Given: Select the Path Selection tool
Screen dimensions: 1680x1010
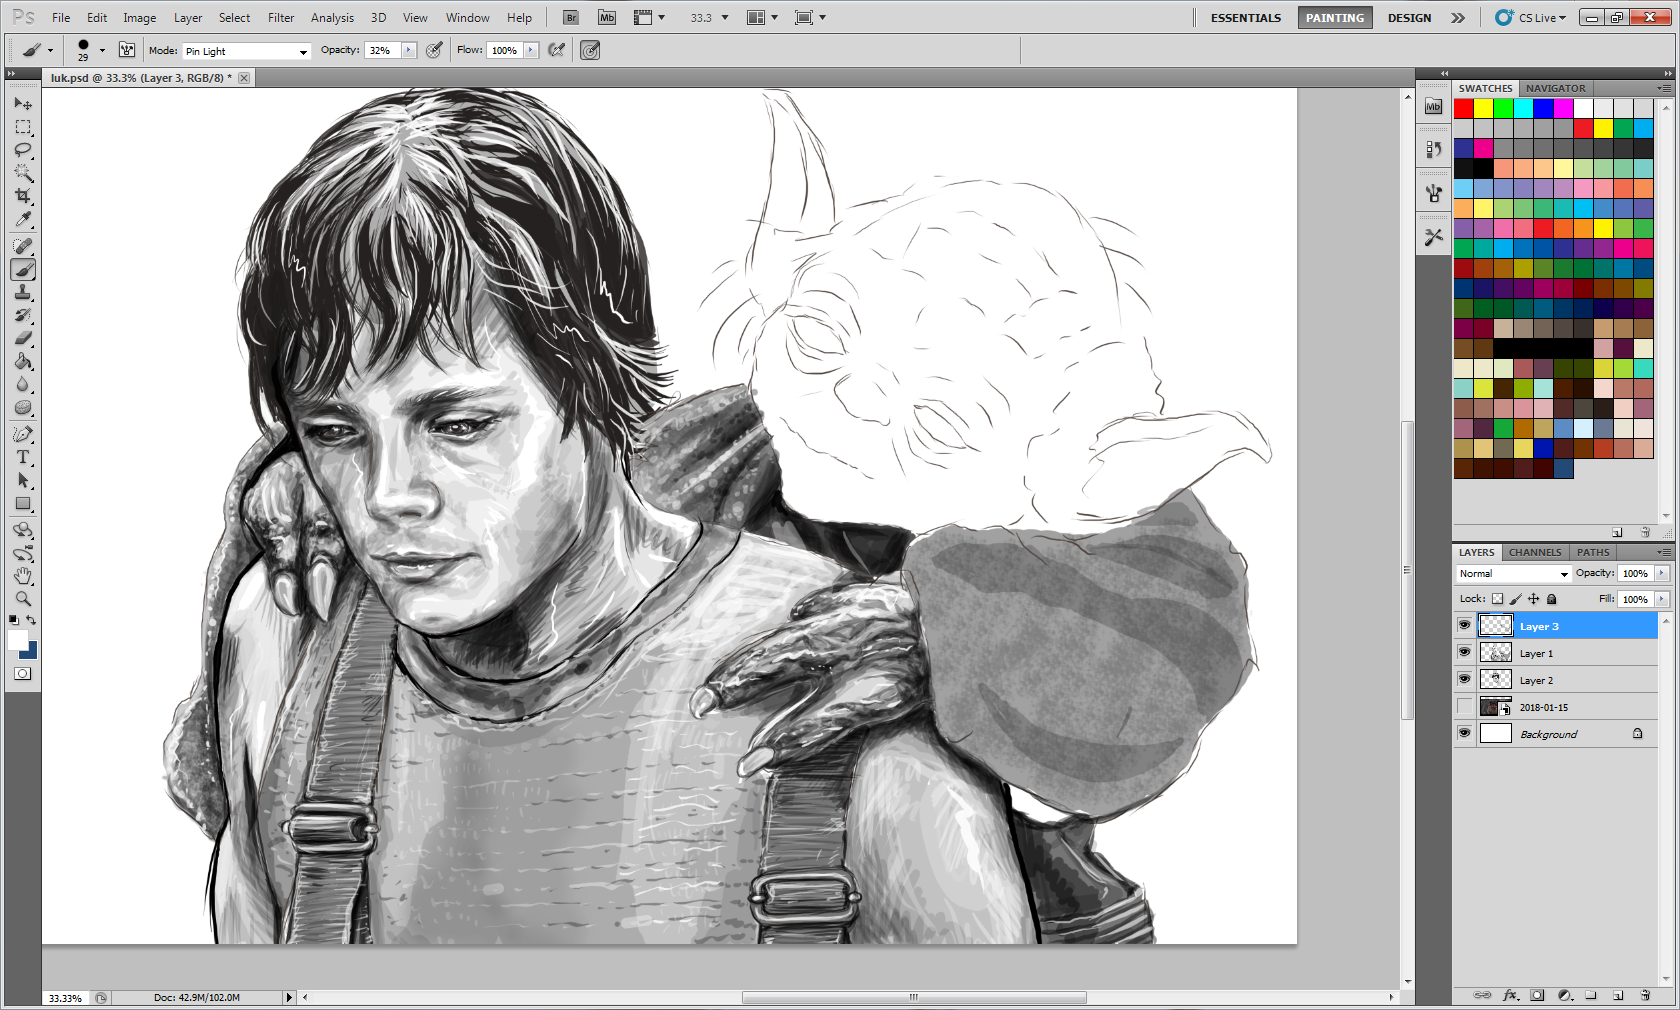Looking at the screenshot, I should click(23, 480).
